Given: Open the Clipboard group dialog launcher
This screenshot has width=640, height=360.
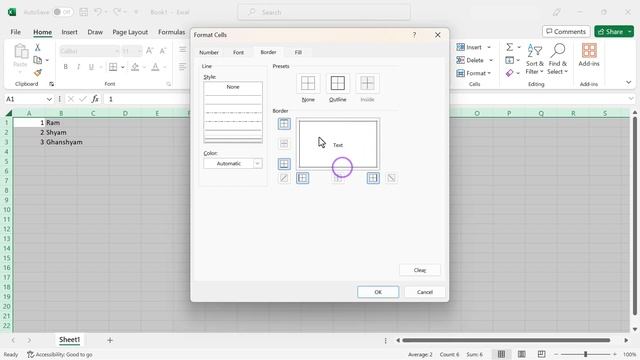Looking at the screenshot, I should click(51, 84).
